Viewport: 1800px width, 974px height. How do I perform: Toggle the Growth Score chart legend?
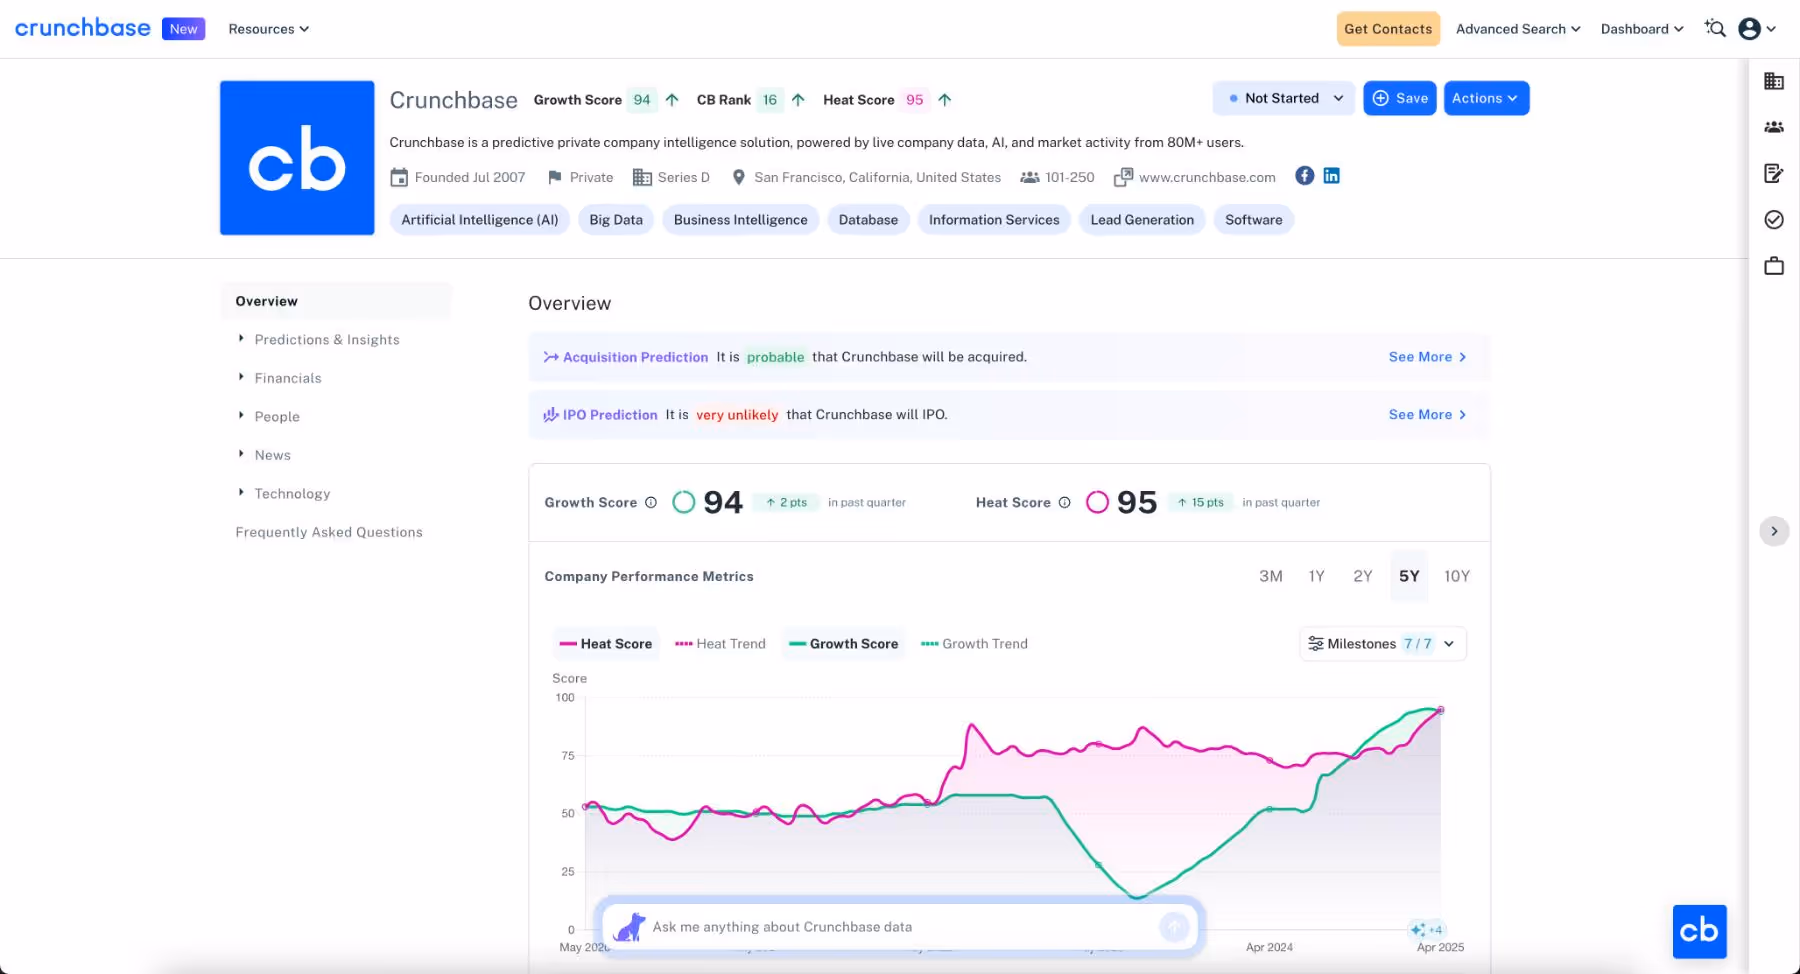pos(844,644)
